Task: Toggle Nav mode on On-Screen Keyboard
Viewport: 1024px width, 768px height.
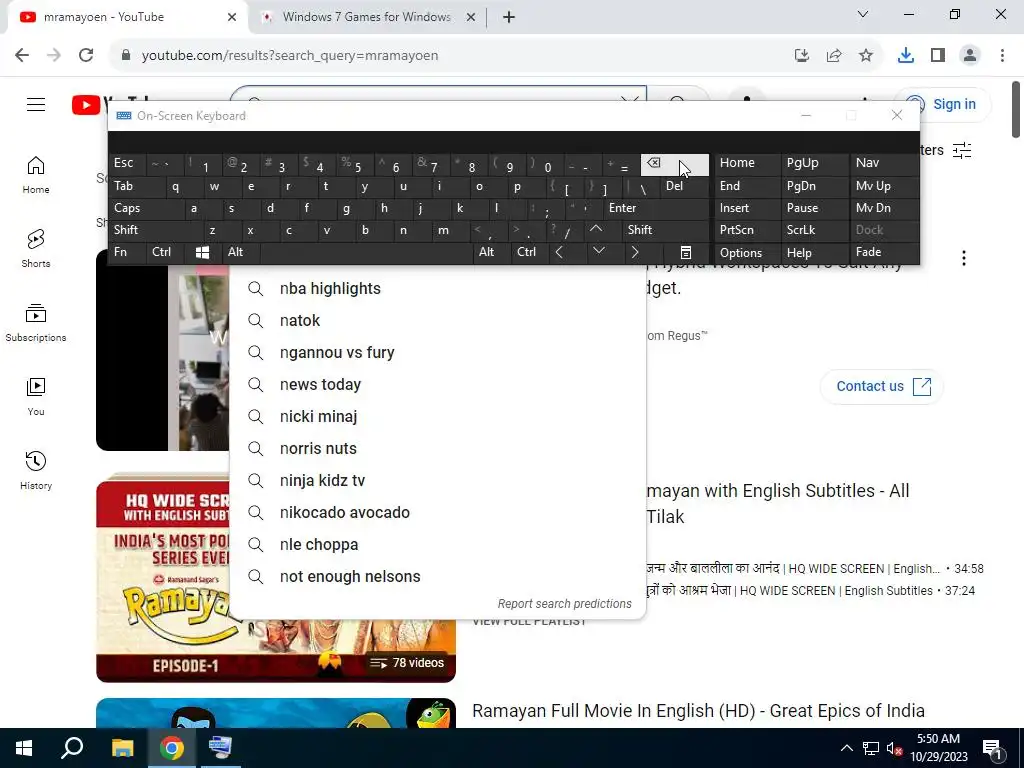Action: pyautogui.click(x=884, y=163)
